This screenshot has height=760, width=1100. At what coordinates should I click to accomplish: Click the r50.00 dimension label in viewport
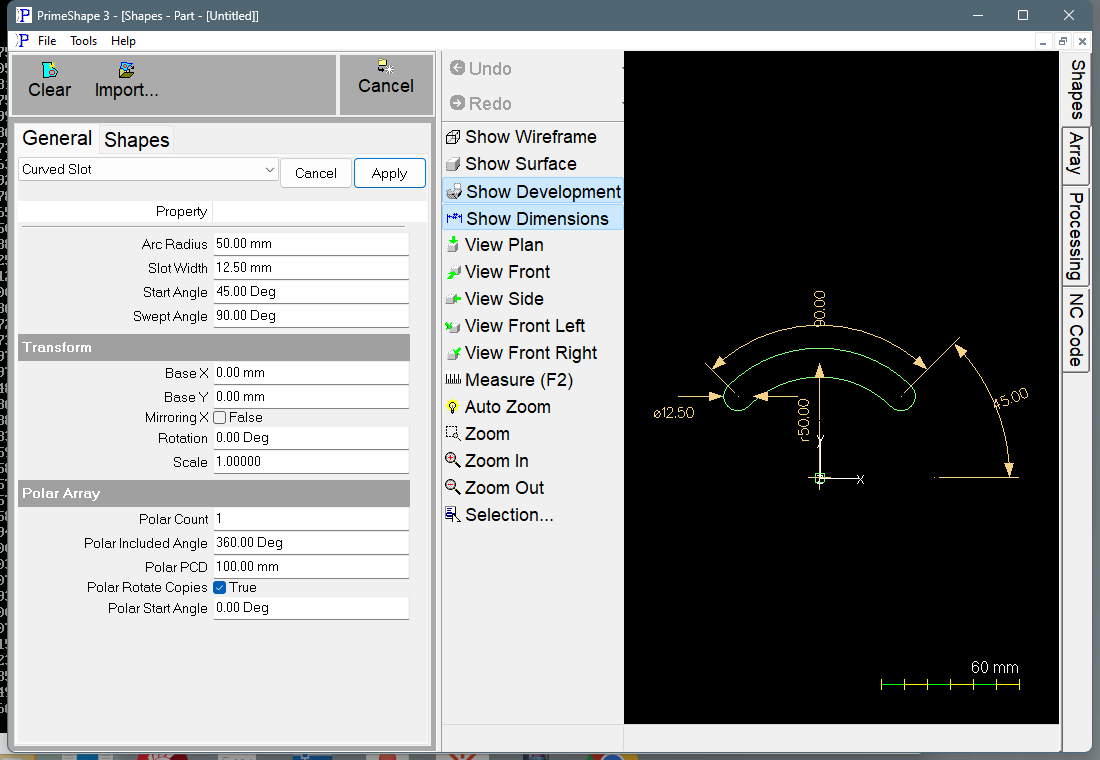tap(804, 420)
